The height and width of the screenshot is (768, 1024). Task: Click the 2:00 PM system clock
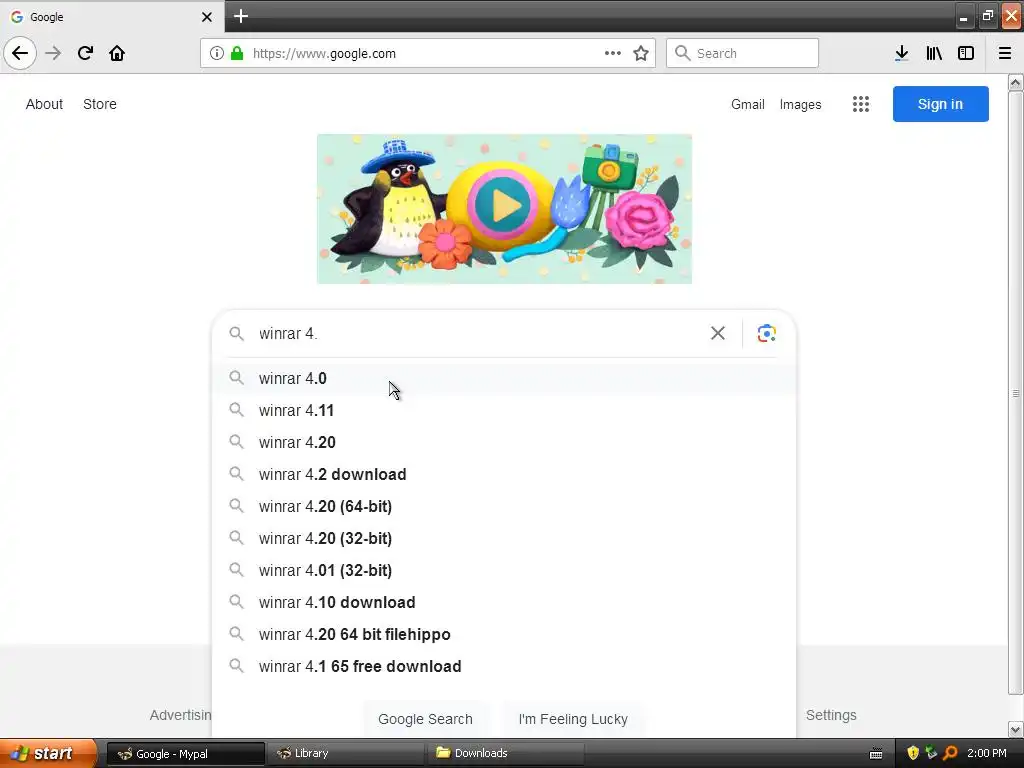coord(987,753)
